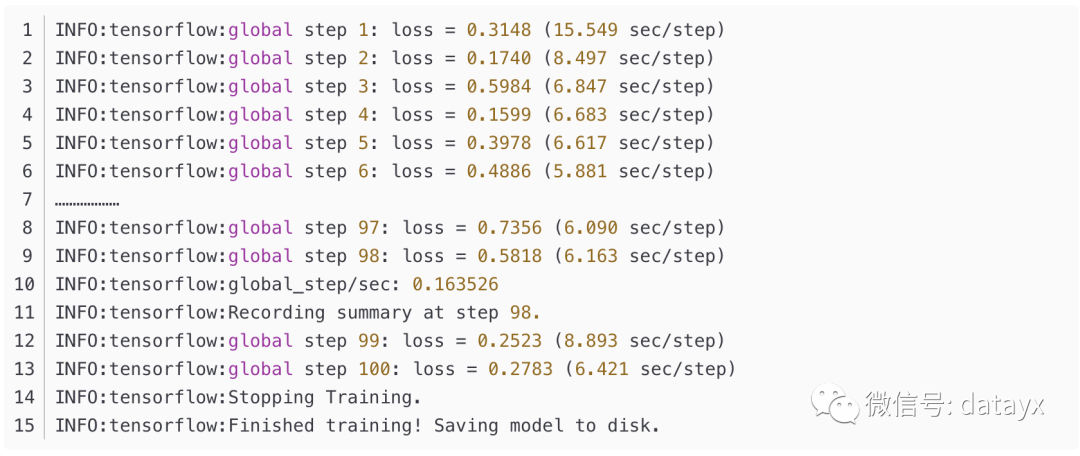
Task: Click loss value 0.1740 on step 2
Action: (x=499, y=58)
